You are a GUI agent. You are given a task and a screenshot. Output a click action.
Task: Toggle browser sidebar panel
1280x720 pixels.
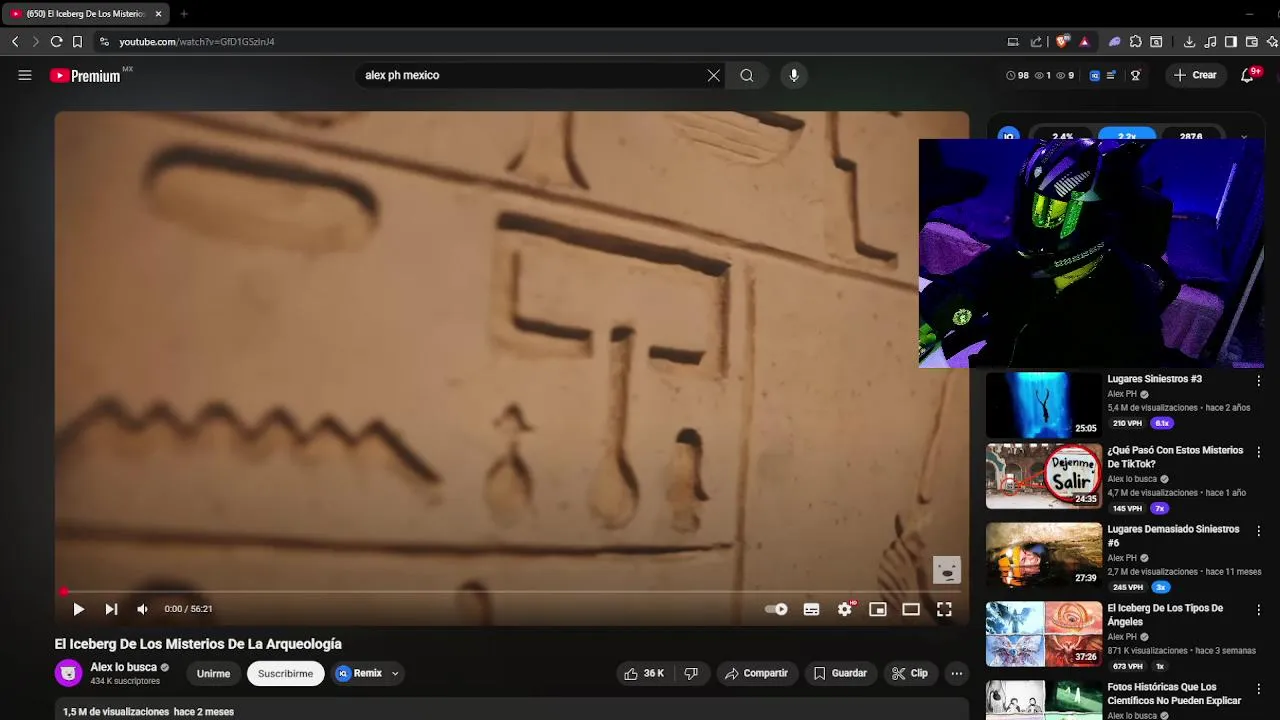(1231, 41)
